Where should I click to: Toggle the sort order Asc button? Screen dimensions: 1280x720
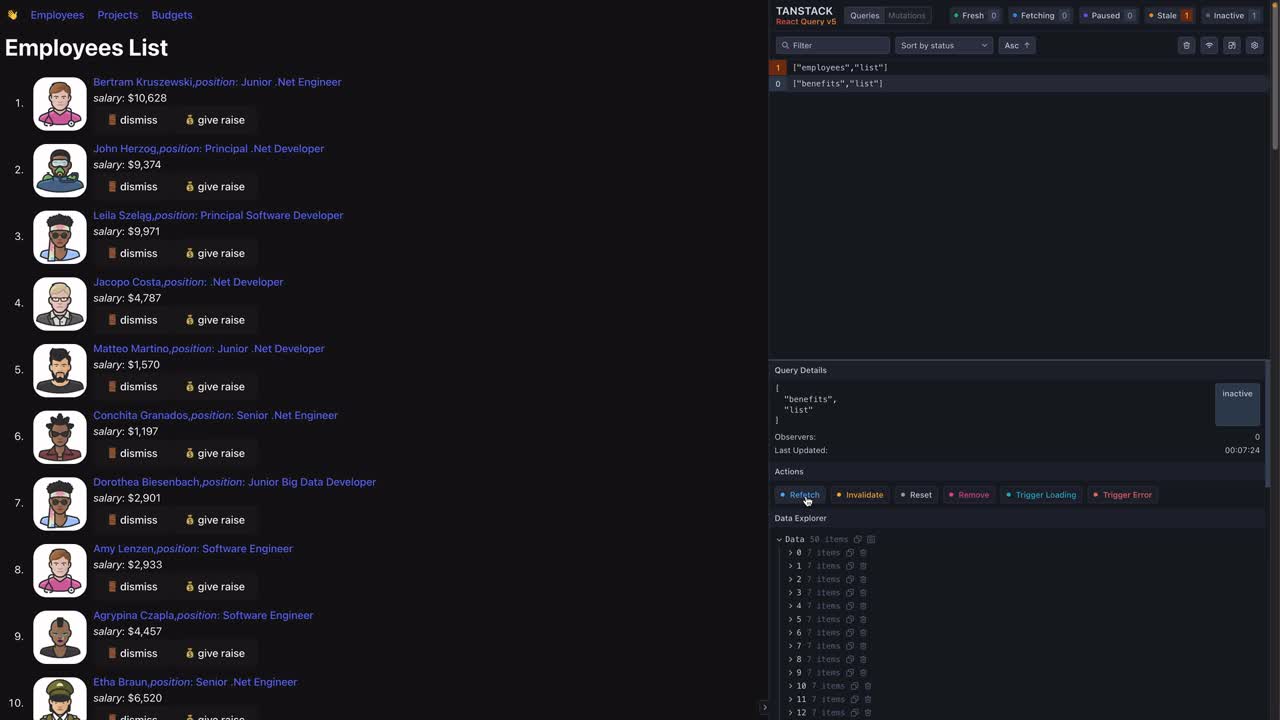1016,45
